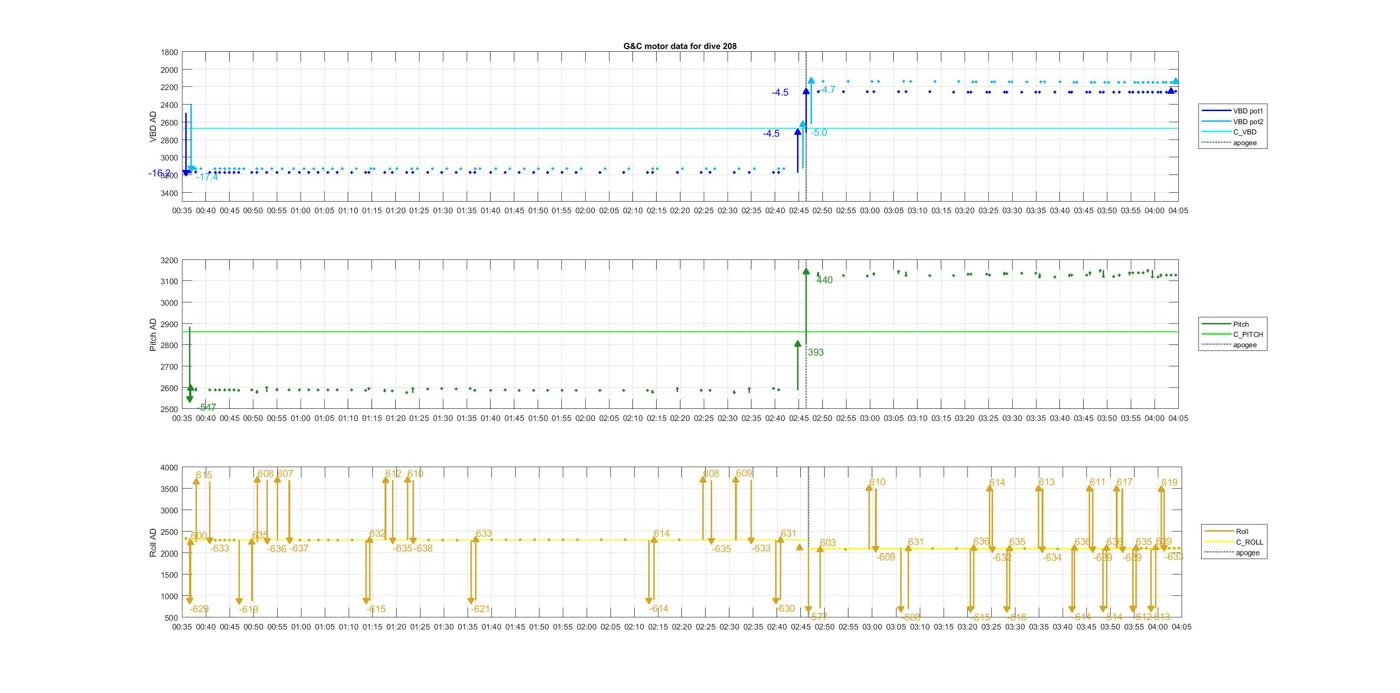The width and height of the screenshot is (1400, 693).
Task: Click the '-637' roll move label
Action: tap(299, 548)
